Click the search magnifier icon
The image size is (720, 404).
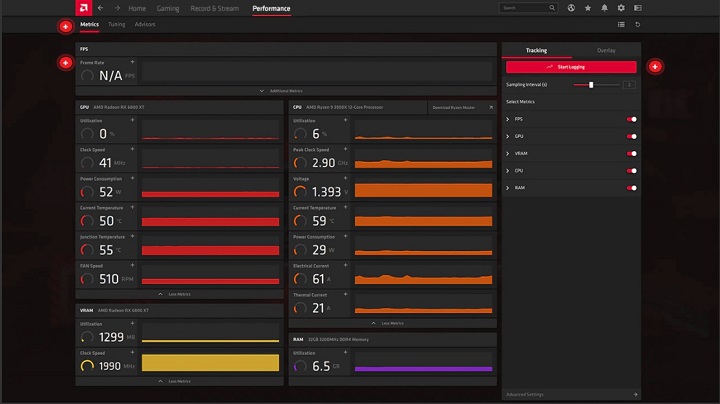tap(552, 8)
